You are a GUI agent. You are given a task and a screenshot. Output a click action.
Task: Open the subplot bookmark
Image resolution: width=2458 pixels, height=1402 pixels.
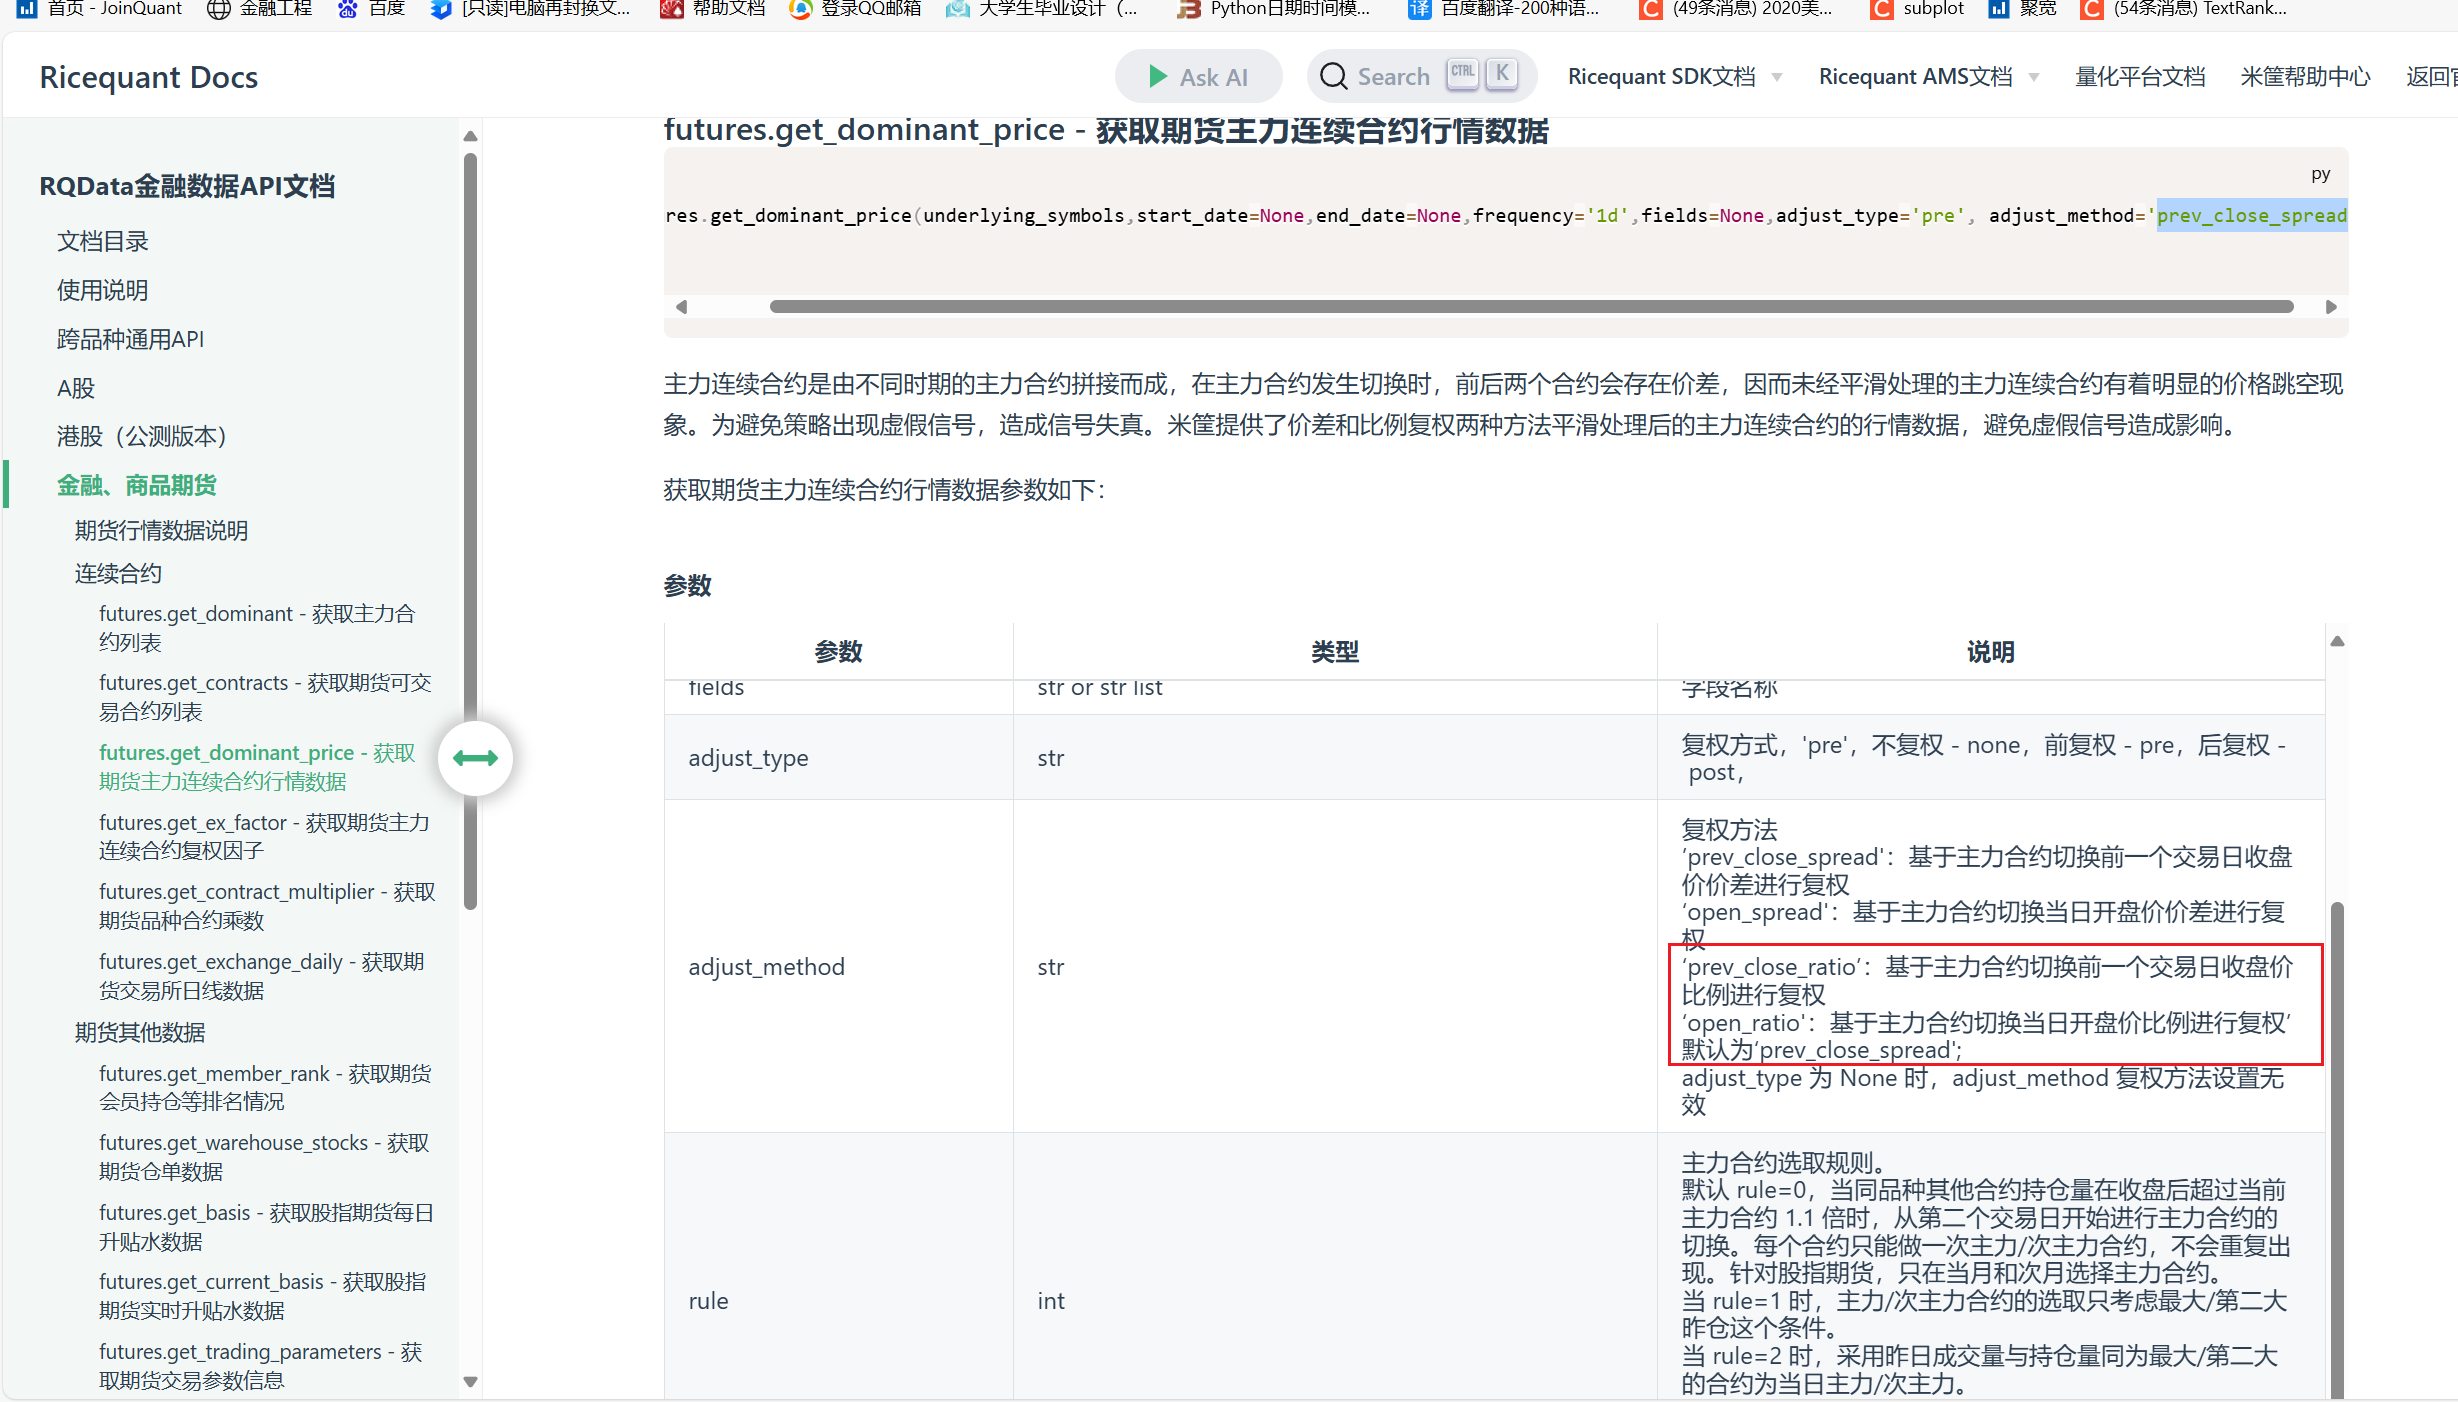(1917, 9)
